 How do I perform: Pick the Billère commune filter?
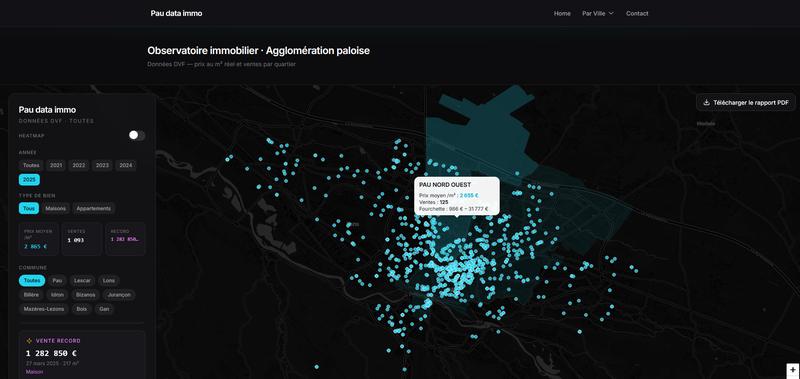pos(32,295)
